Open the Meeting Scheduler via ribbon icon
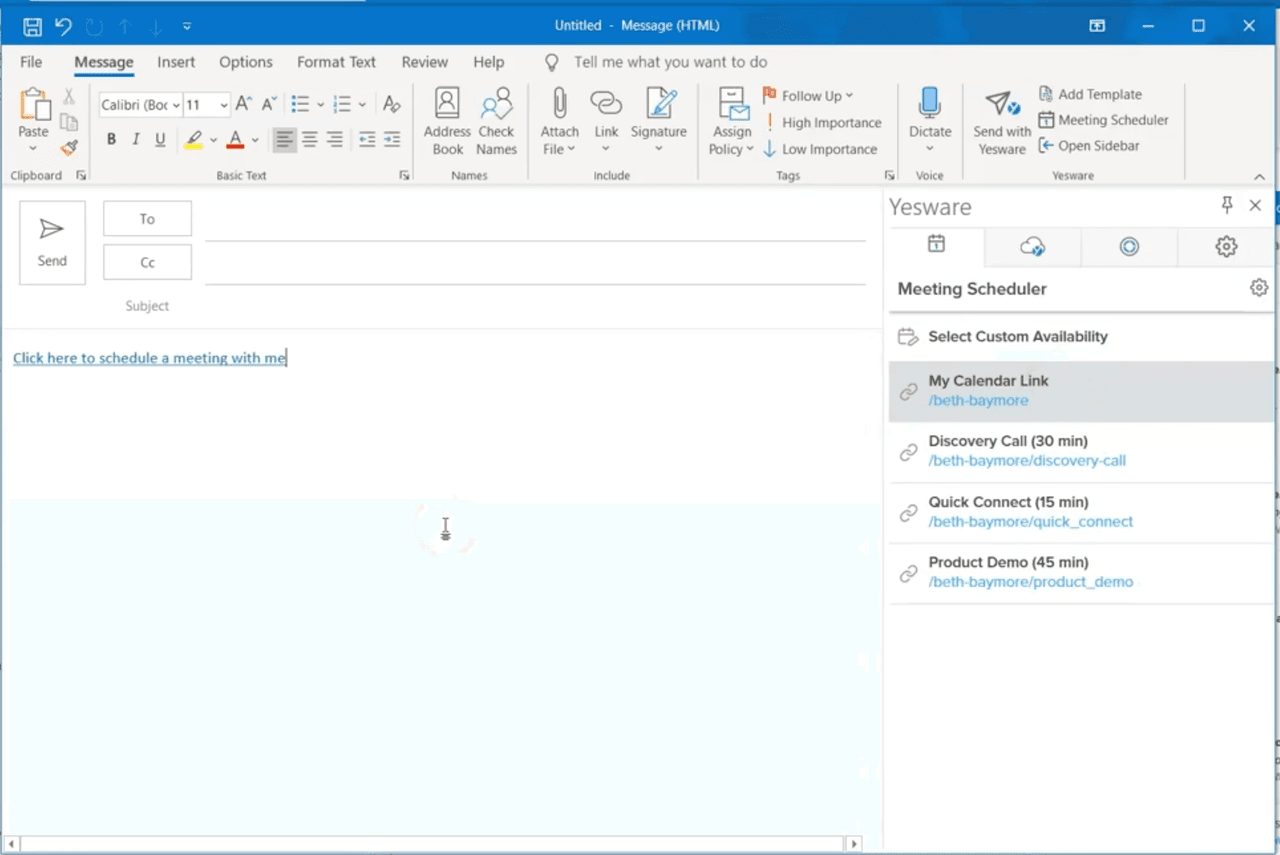 point(1103,119)
